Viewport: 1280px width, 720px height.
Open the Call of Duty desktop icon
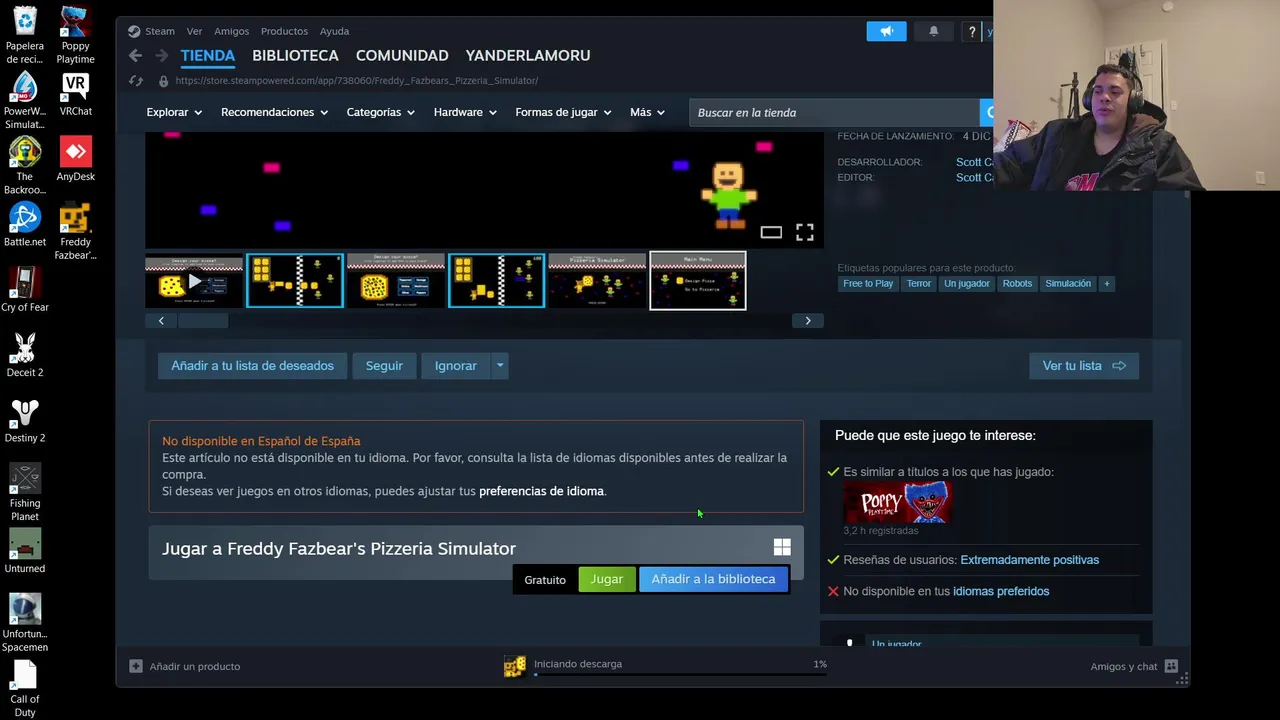(x=24, y=688)
